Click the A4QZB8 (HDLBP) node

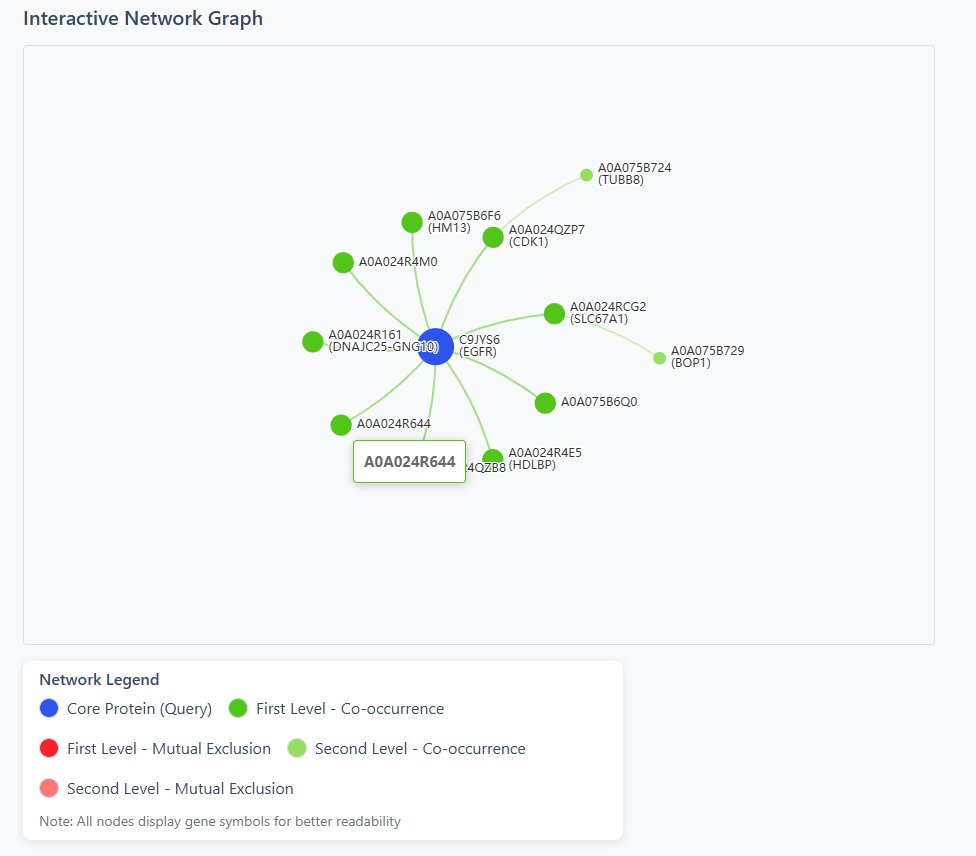point(493,455)
